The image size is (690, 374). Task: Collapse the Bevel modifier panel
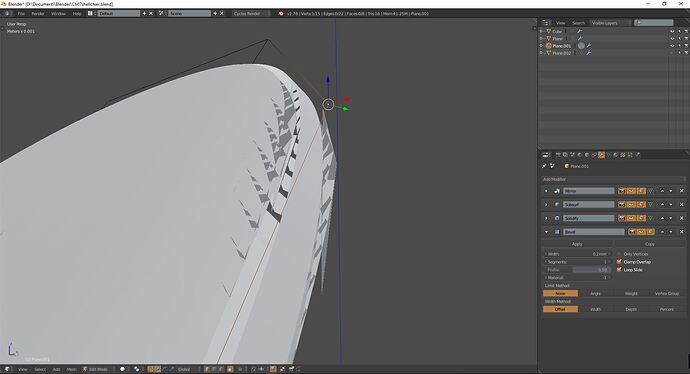pos(547,232)
